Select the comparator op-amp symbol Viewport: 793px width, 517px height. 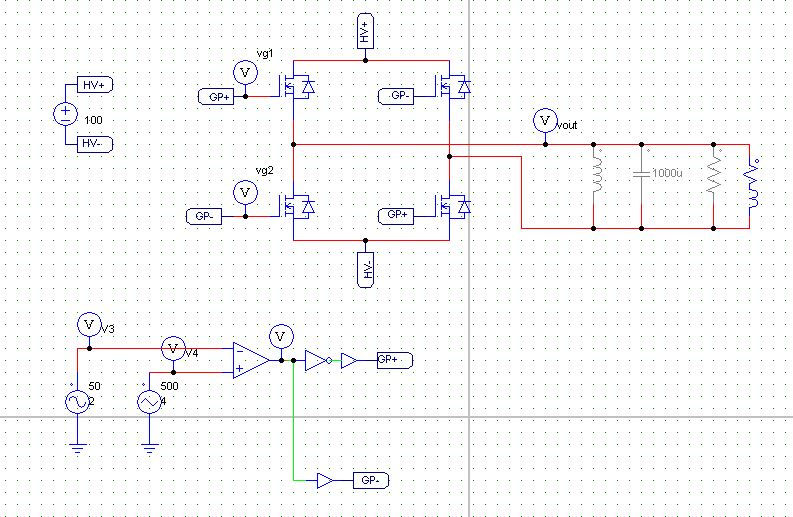(251, 361)
